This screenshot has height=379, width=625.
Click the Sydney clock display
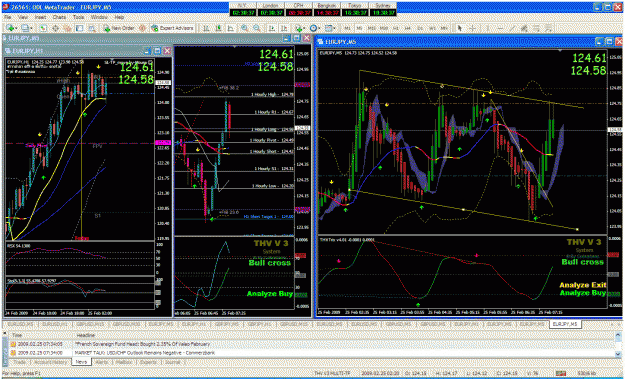pyautogui.click(x=383, y=9)
